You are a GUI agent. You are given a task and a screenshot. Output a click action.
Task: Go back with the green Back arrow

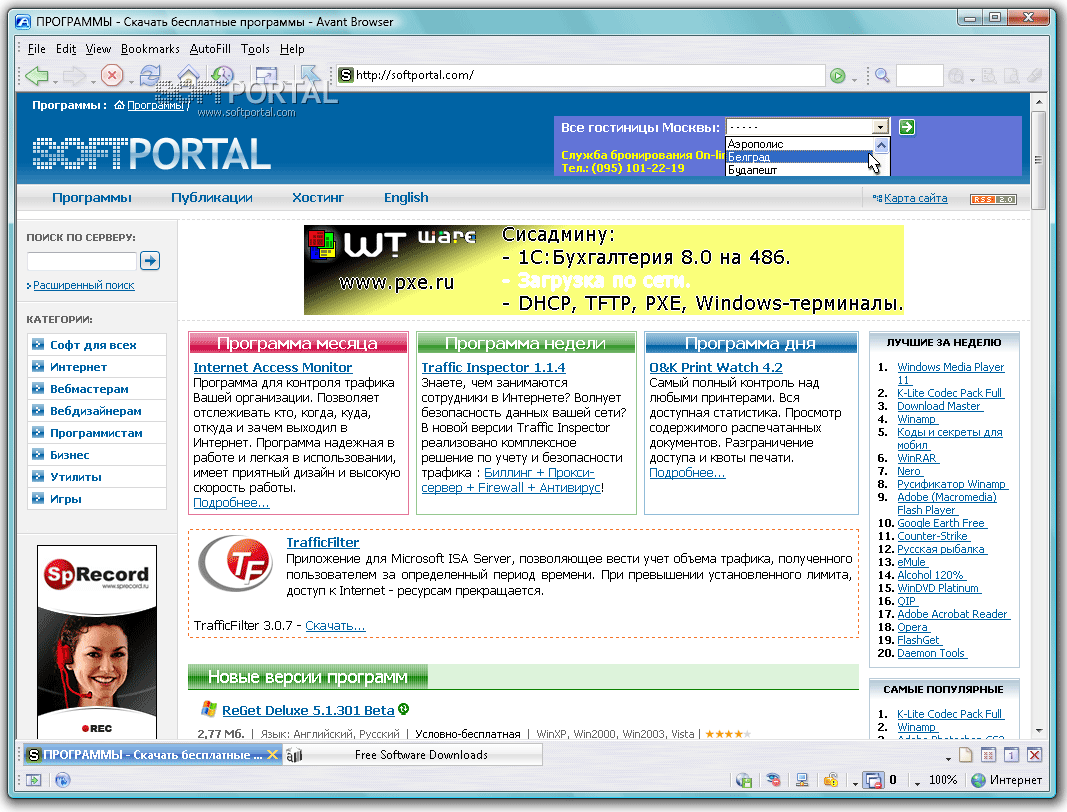click(36, 75)
